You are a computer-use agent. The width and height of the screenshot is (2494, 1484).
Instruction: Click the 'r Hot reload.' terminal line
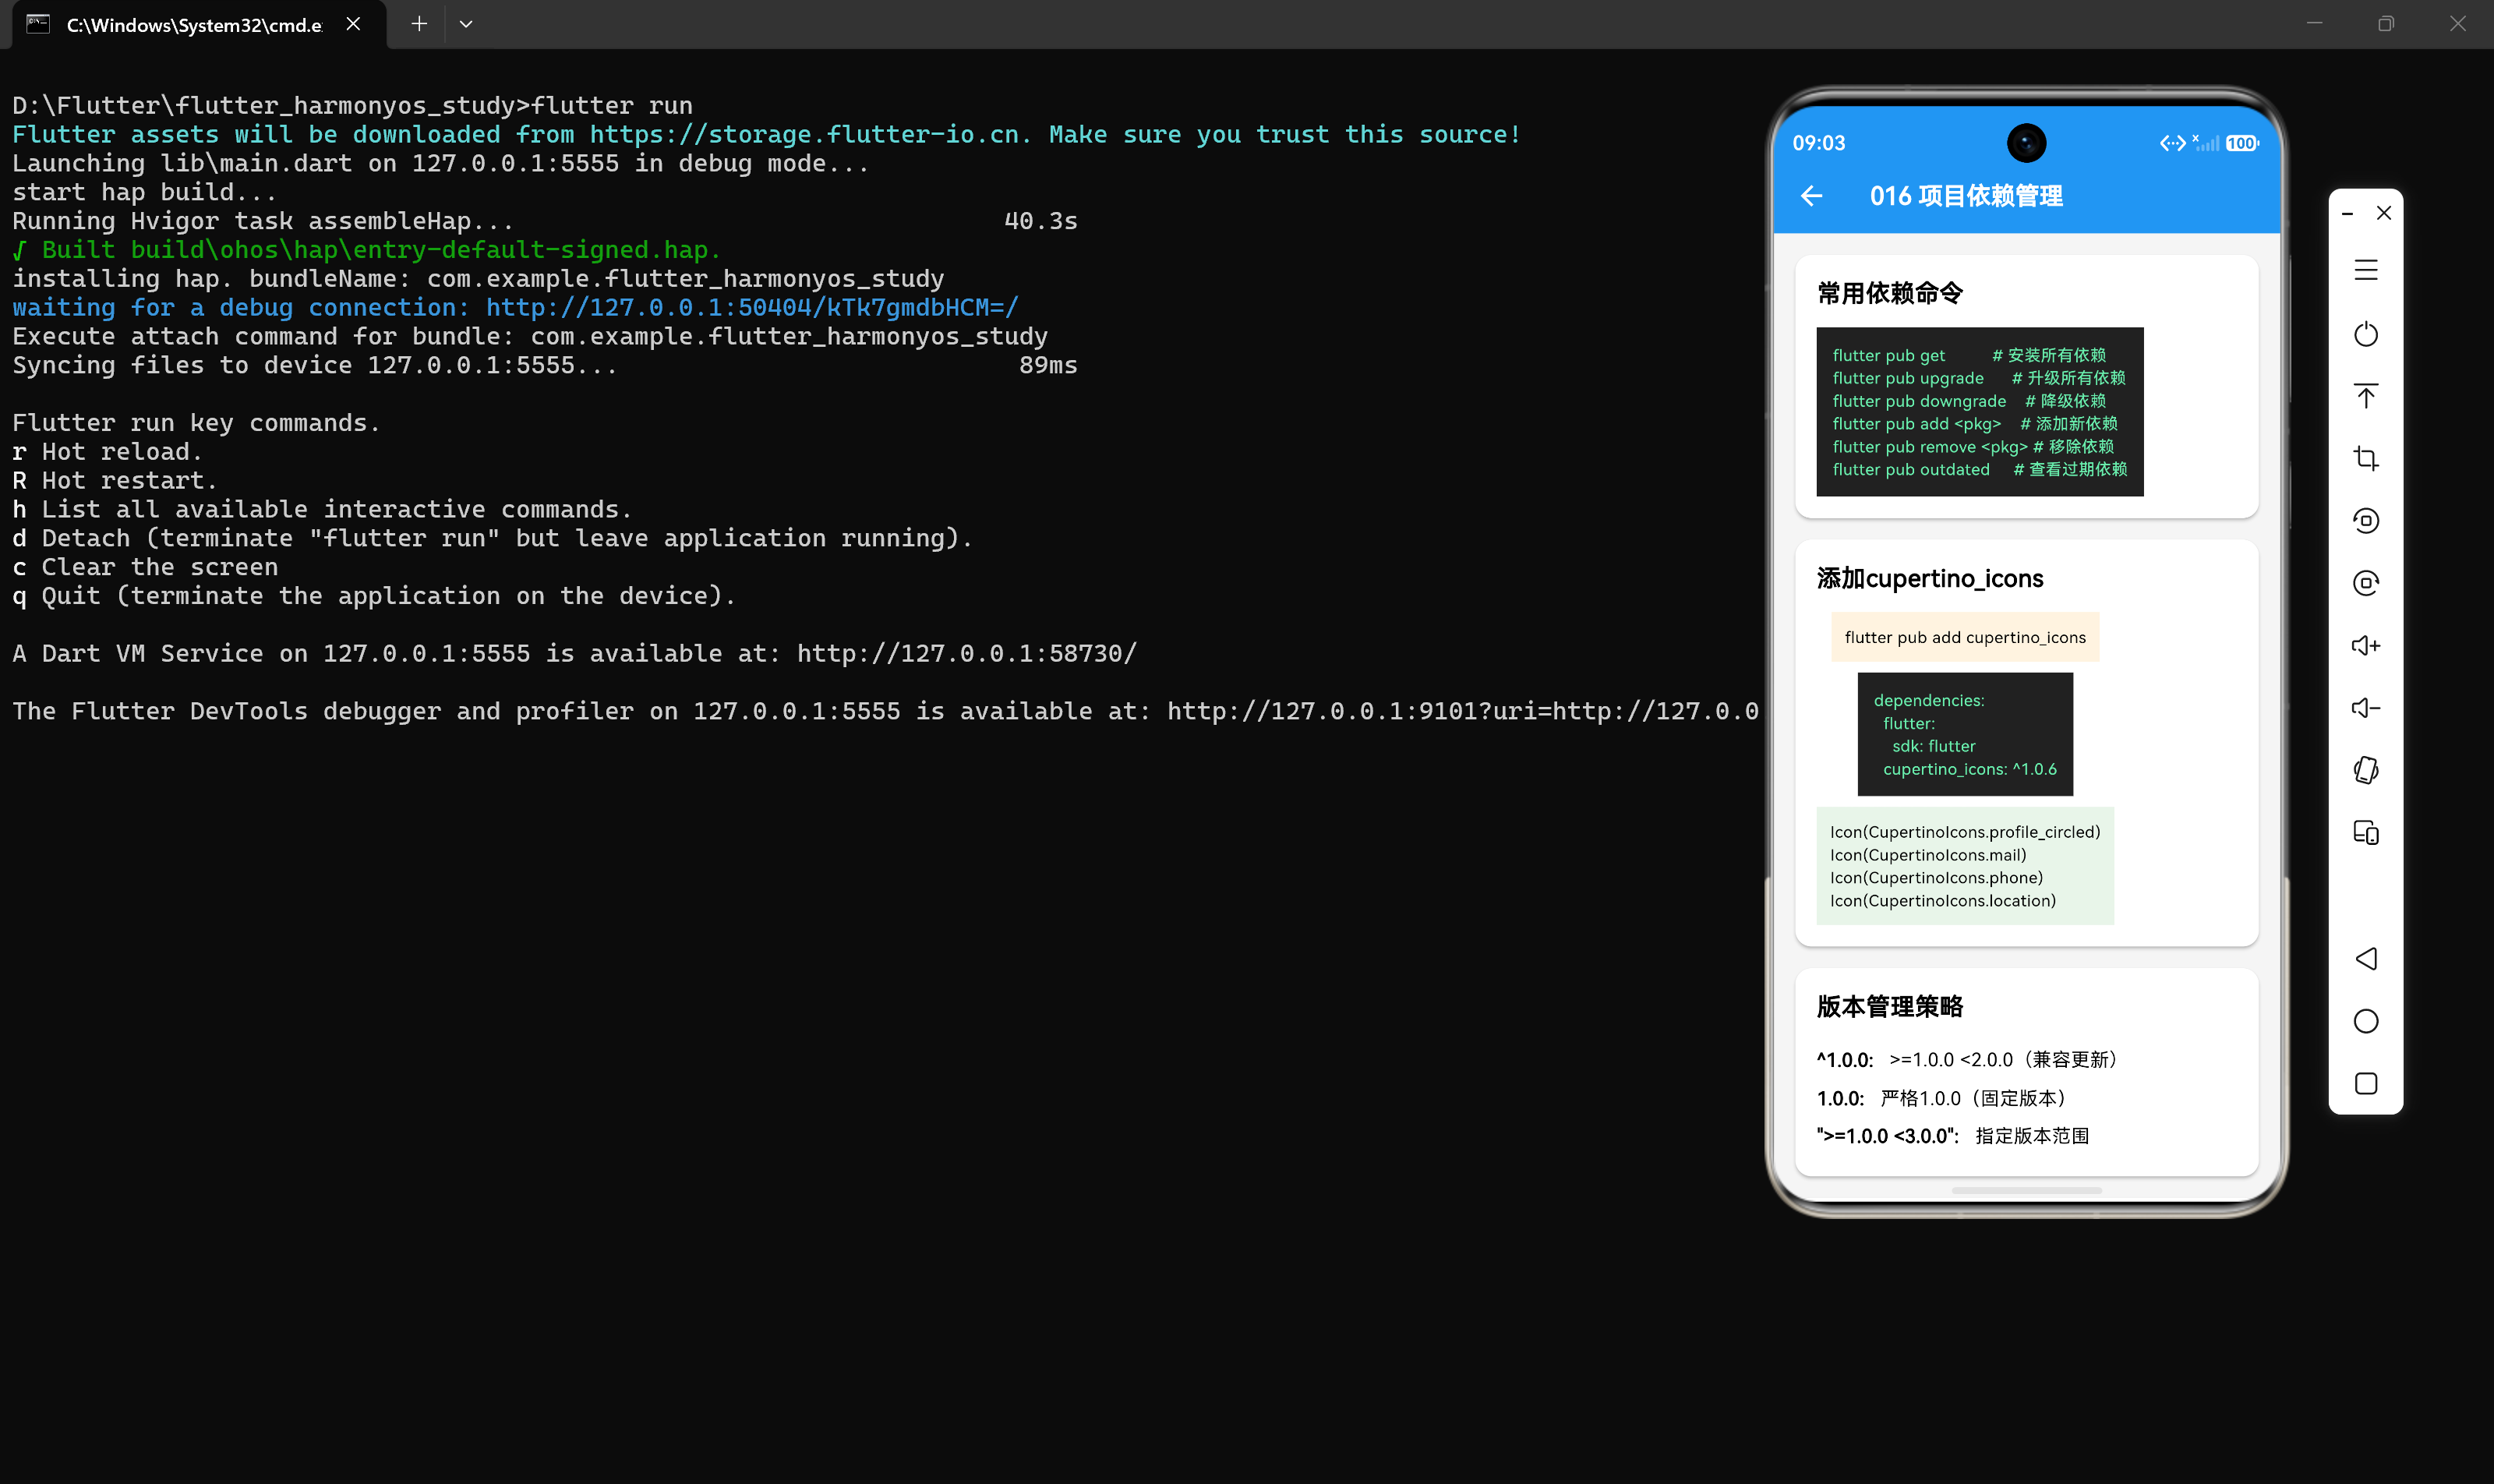point(108,451)
